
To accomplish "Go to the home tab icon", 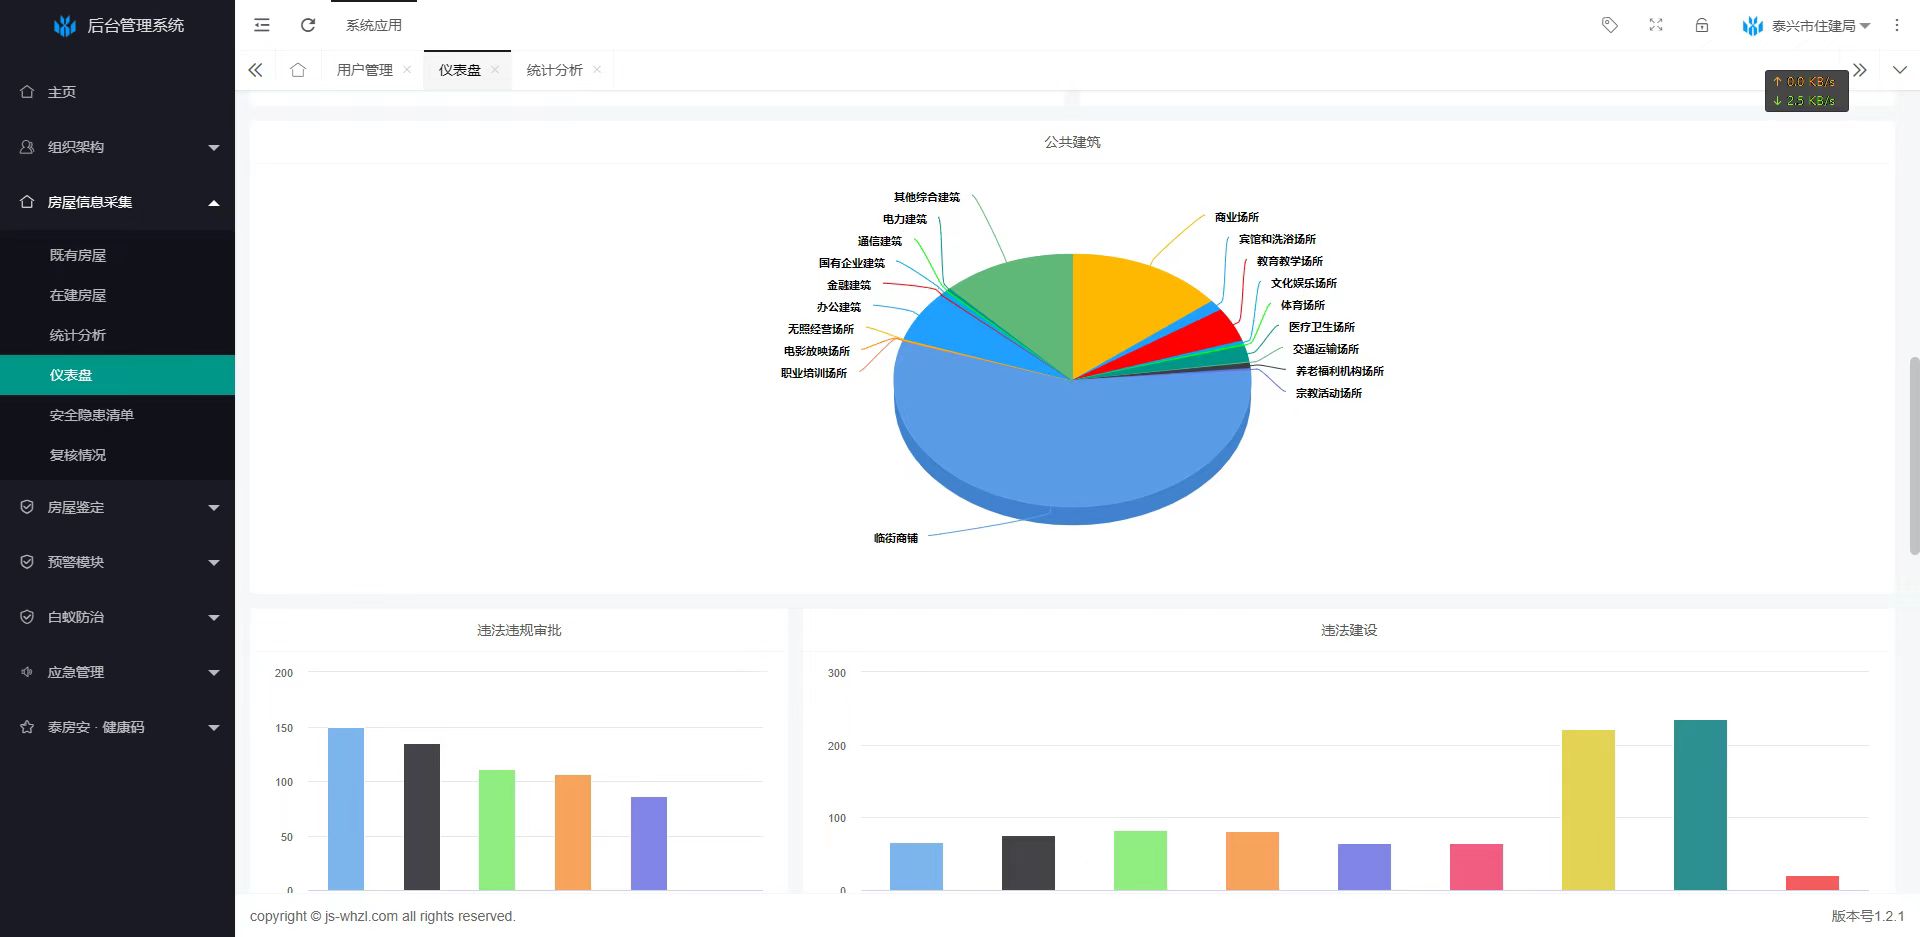I will 298,70.
